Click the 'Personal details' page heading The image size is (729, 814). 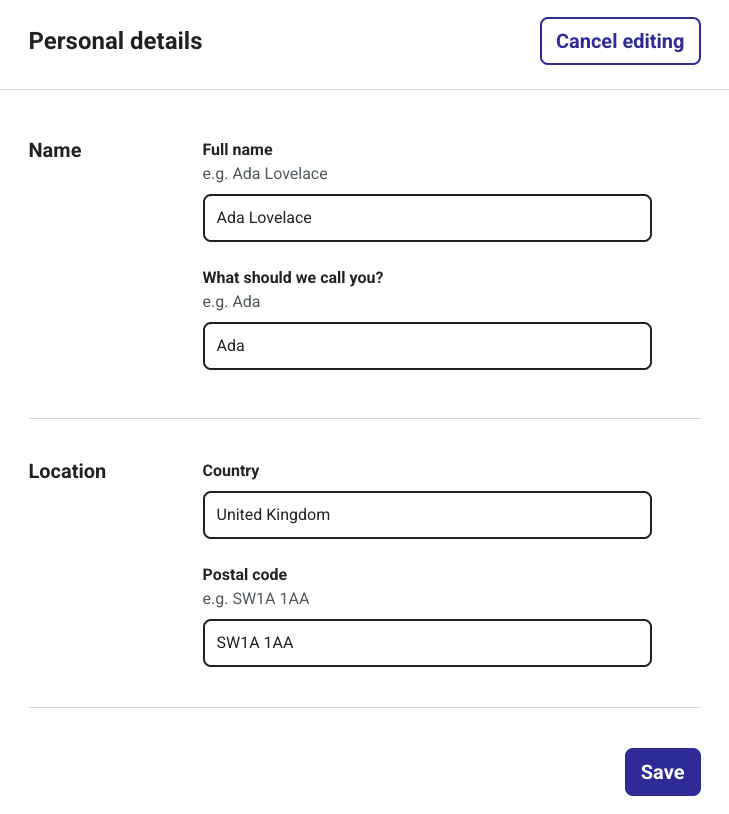click(x=116, y=41)
